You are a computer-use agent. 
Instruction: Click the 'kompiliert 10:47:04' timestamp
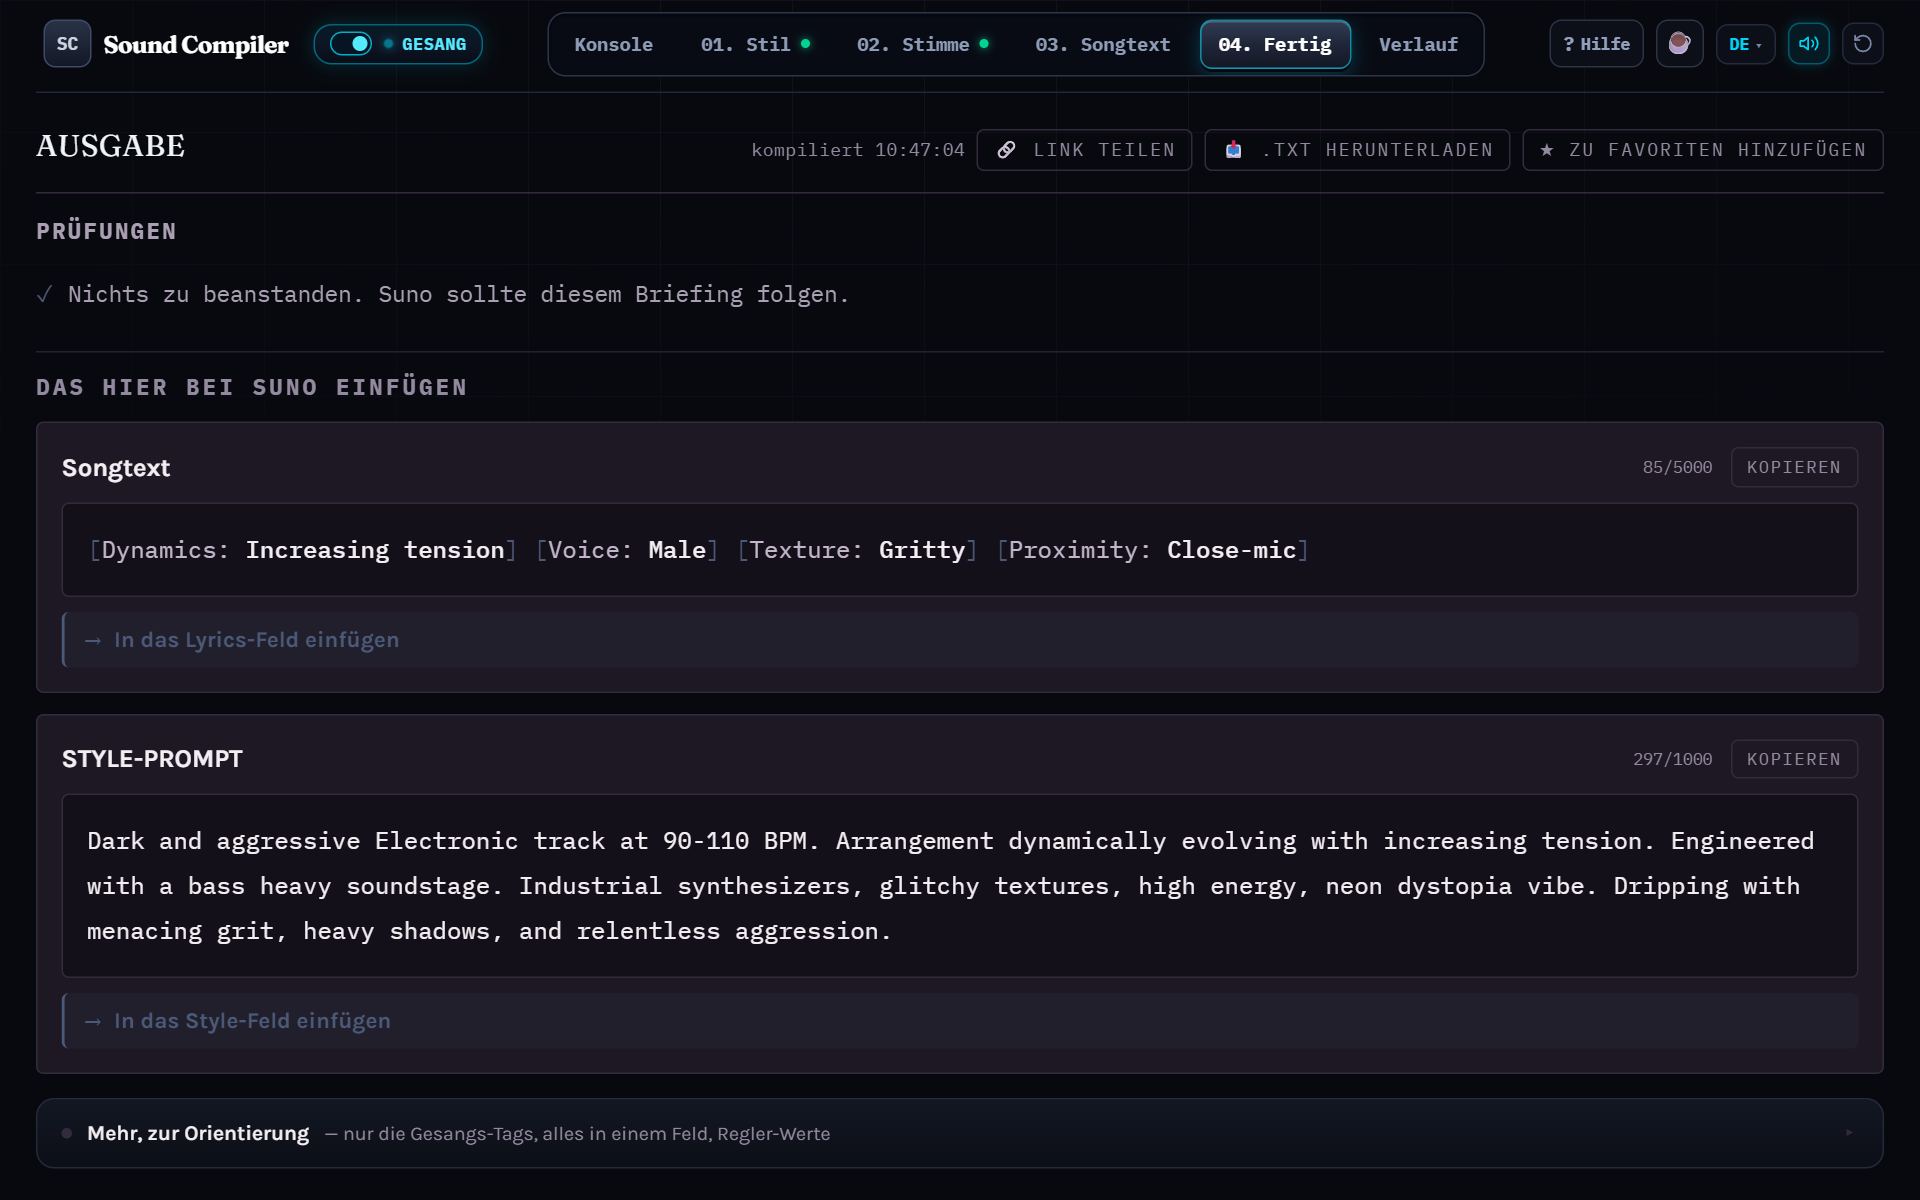pyautogui.click(x=858, y=150)
